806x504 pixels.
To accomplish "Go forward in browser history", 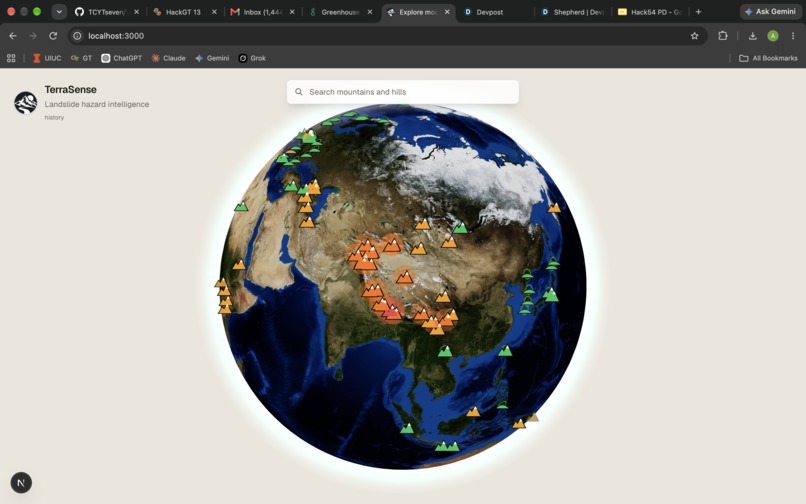I will point(33,35).
